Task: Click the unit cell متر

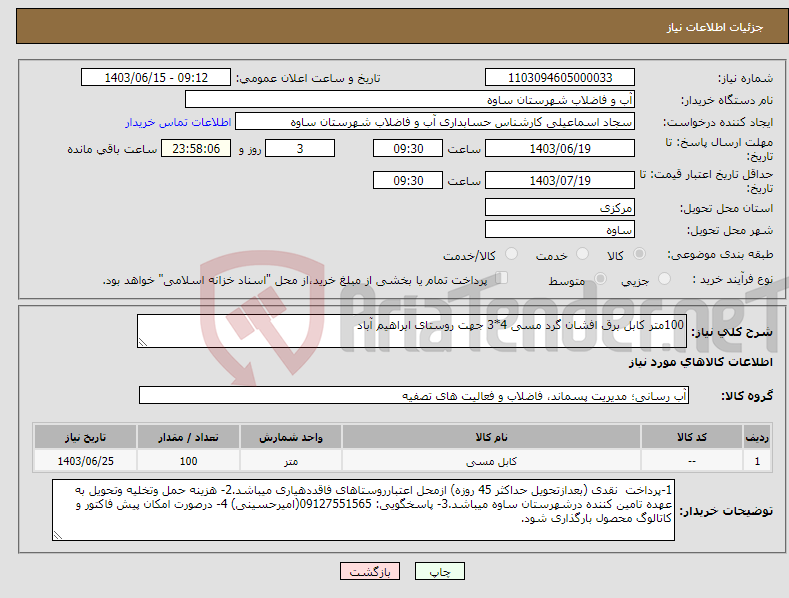Action: (x=291, y=461)
